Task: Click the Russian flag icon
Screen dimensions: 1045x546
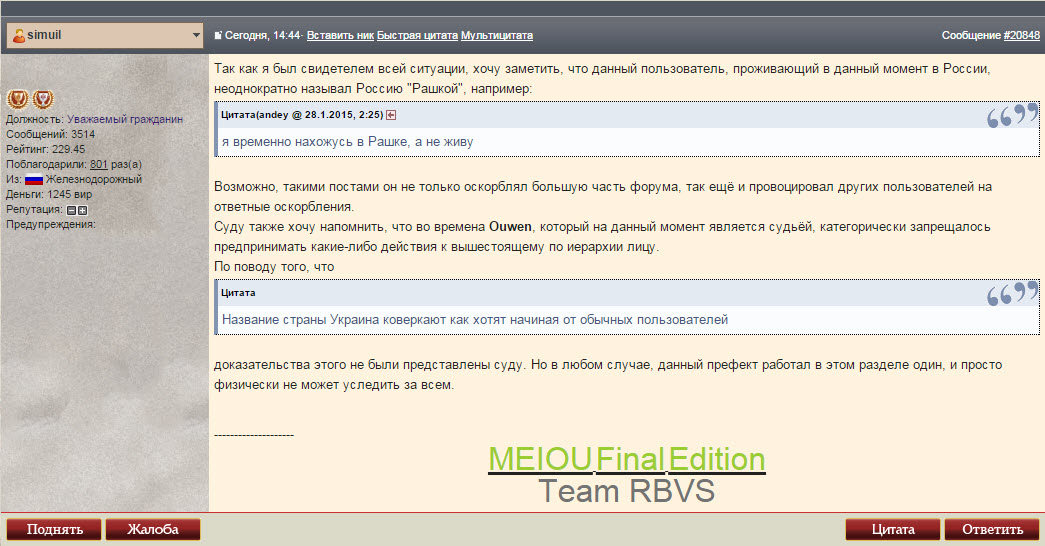Action: tap(34, 179)
